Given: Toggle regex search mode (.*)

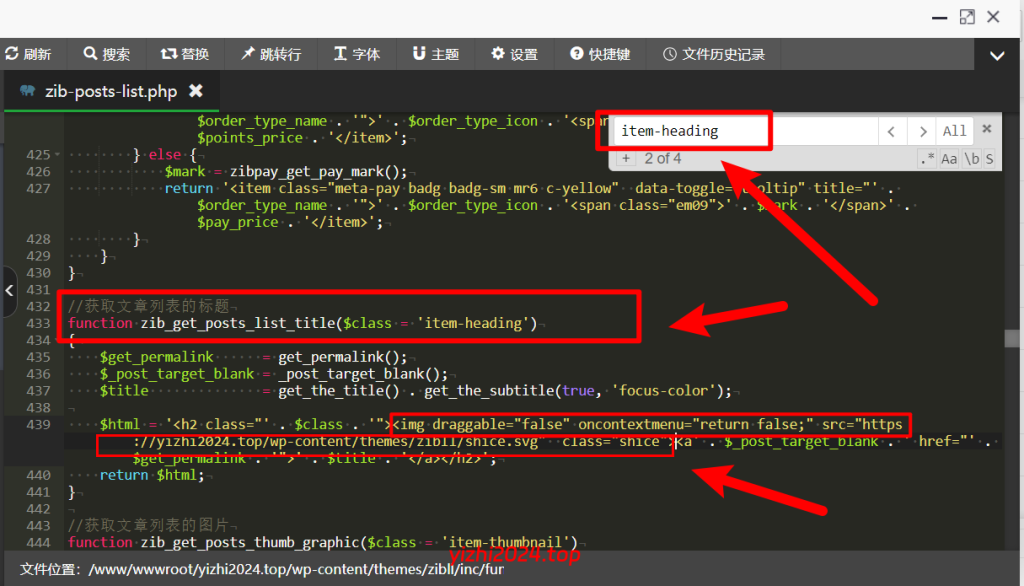Looking at the screenshot, I should [927, 159].
